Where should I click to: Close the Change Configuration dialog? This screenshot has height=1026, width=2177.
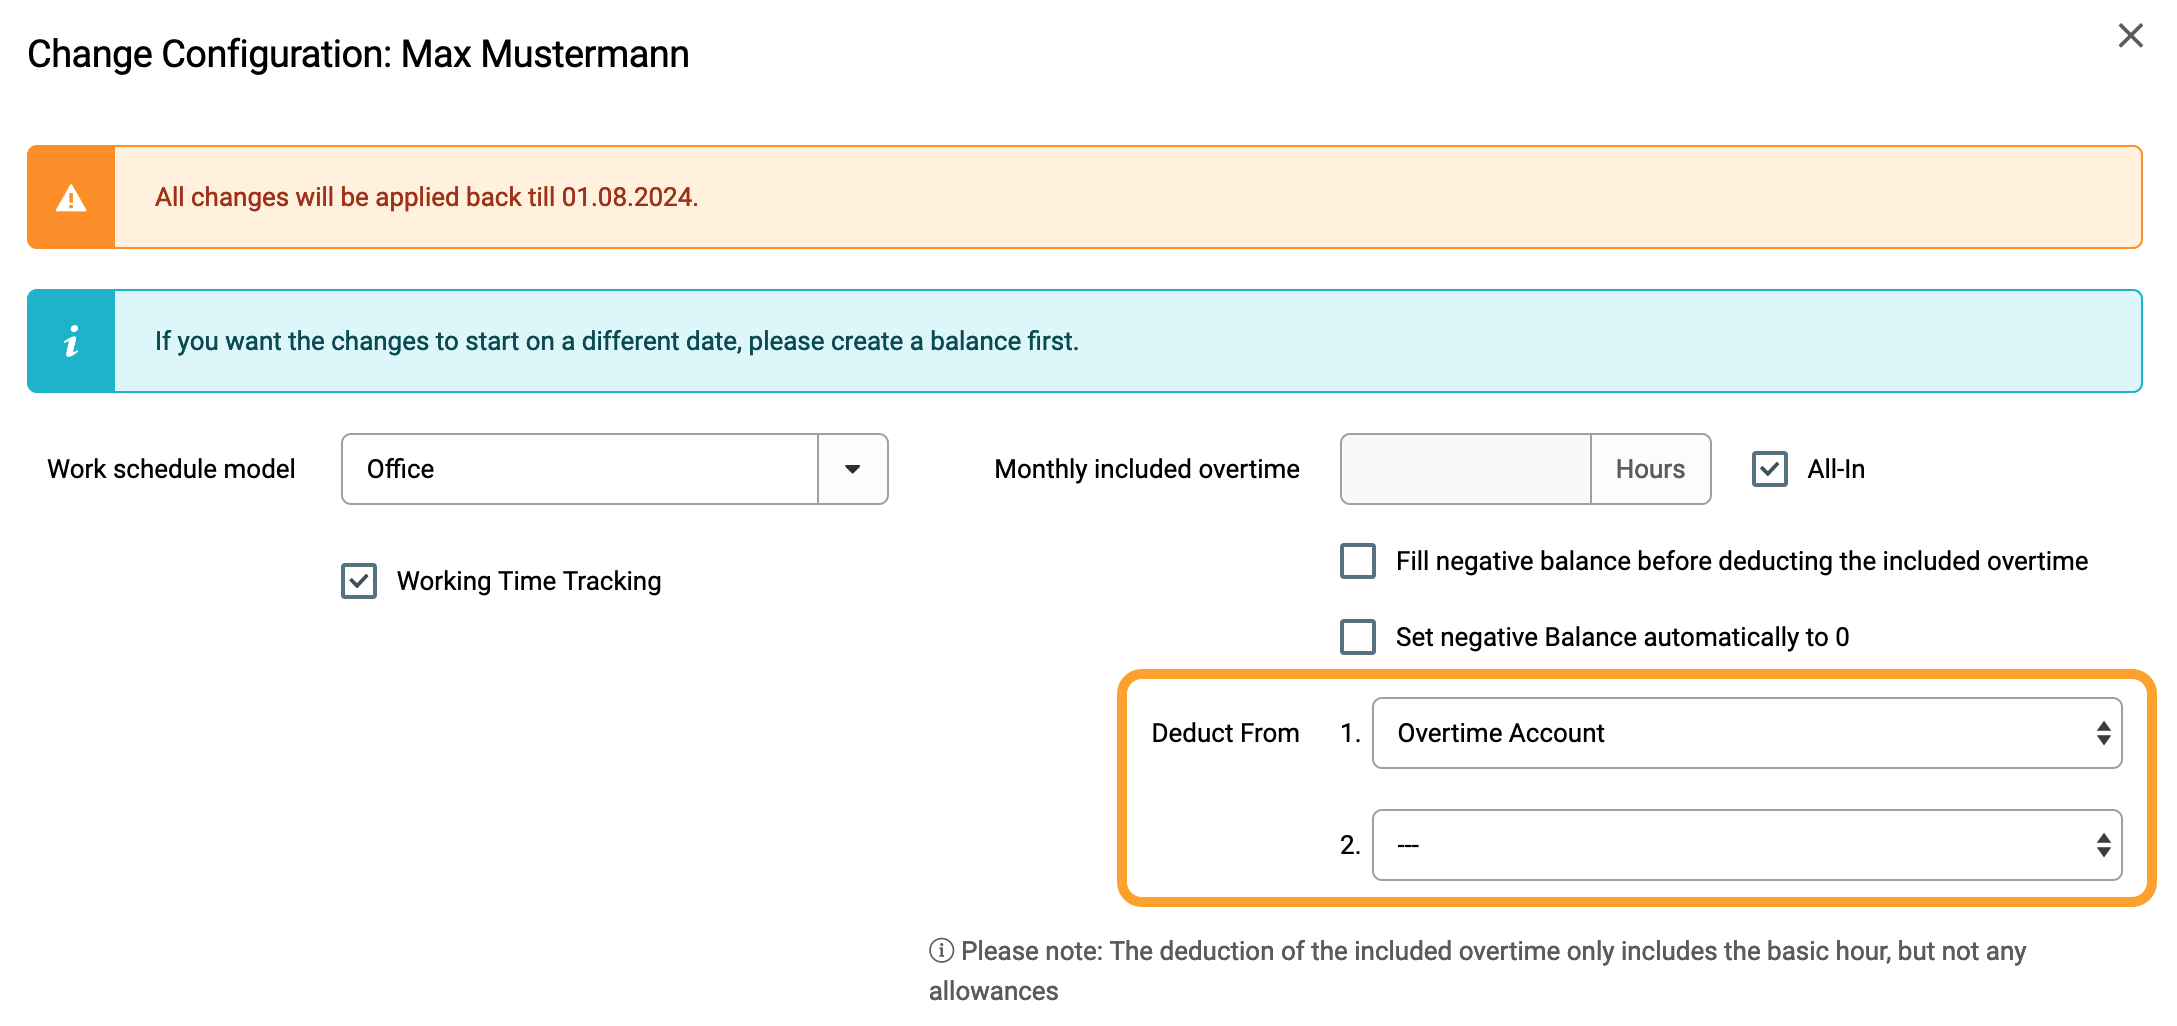pyautogui.click(x=2130, y=36)
